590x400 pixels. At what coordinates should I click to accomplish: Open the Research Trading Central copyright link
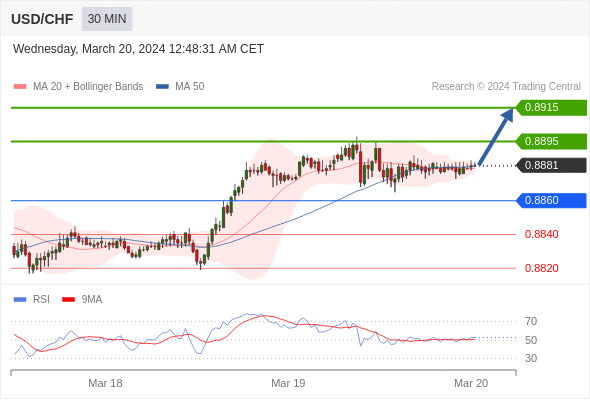click(x=506, y=87)
